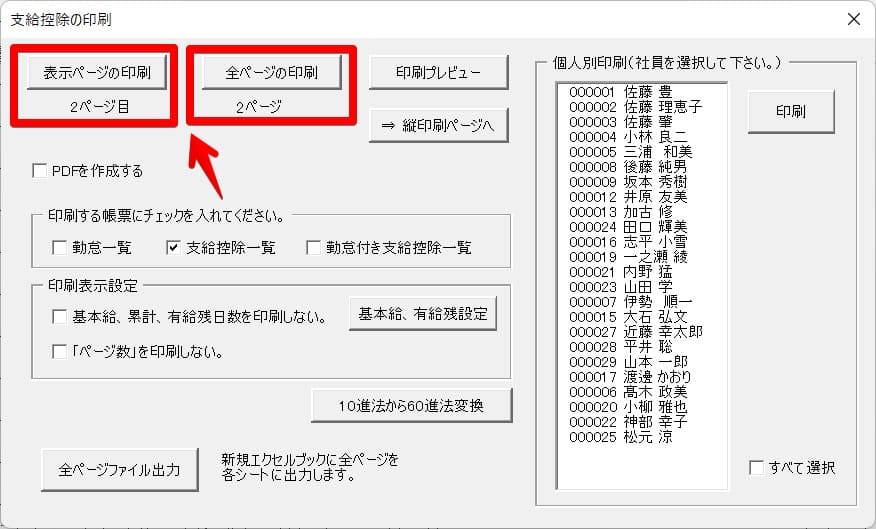Screen dimensions: 876x529
Task: Check the 勤怠一覧 option
Action: (x=59, y=247)
